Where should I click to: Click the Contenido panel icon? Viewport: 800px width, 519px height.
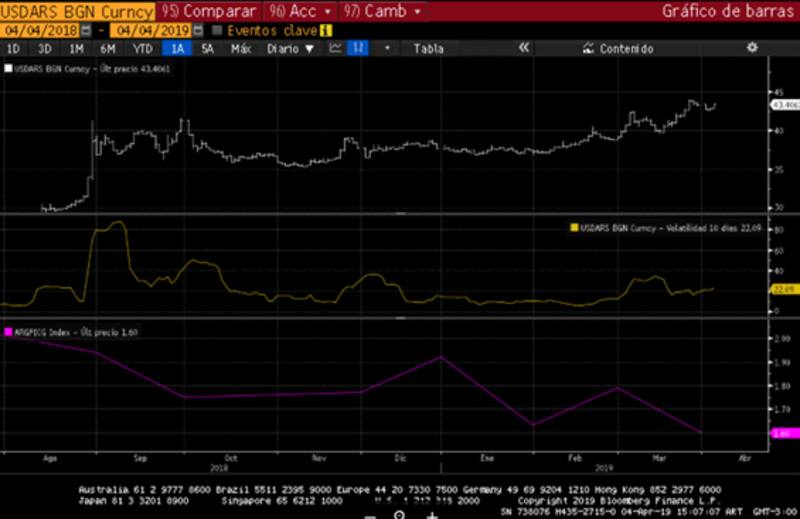[588, 48]
